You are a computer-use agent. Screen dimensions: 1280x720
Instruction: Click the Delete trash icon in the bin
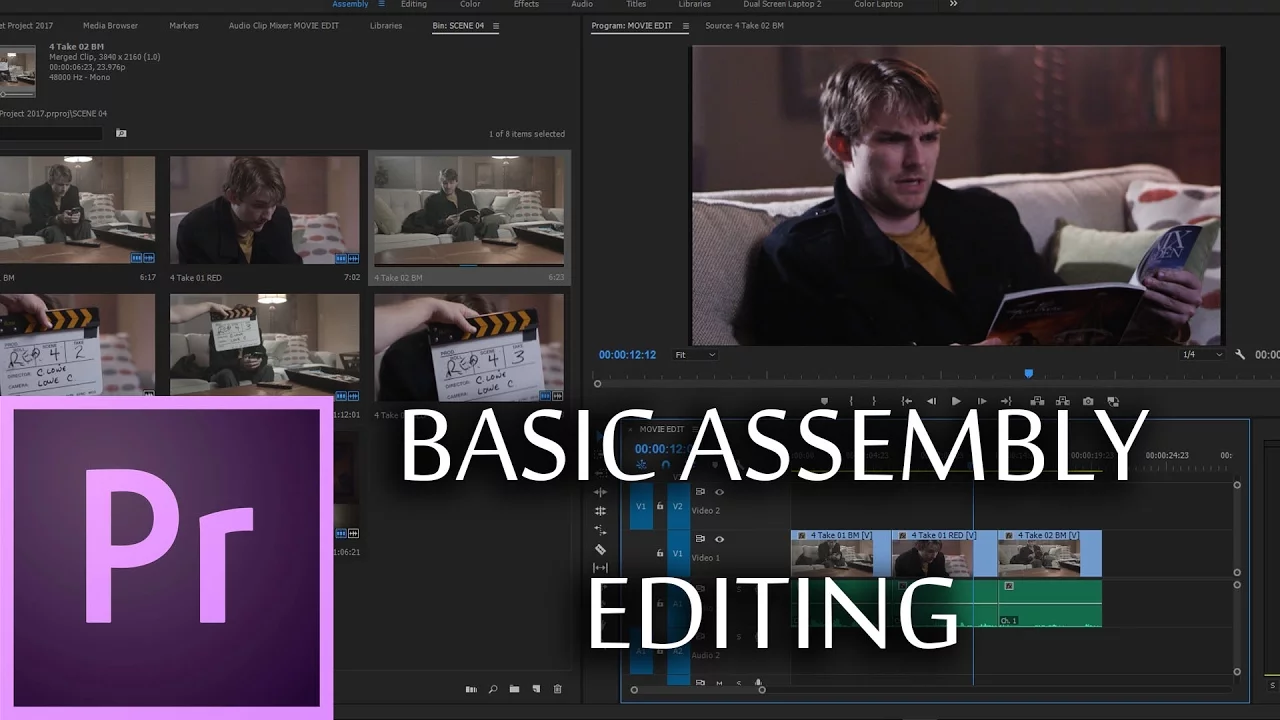[558, 689]
